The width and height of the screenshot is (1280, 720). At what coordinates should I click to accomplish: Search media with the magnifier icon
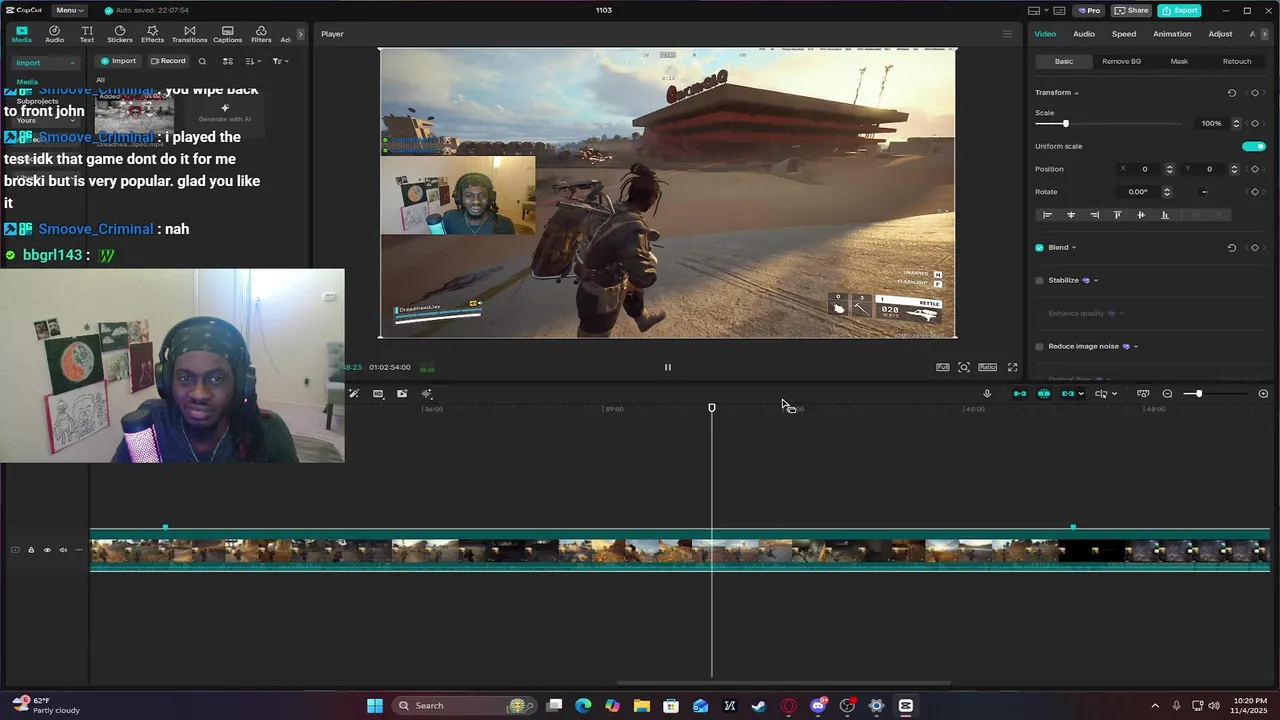[x=202, y=61]
